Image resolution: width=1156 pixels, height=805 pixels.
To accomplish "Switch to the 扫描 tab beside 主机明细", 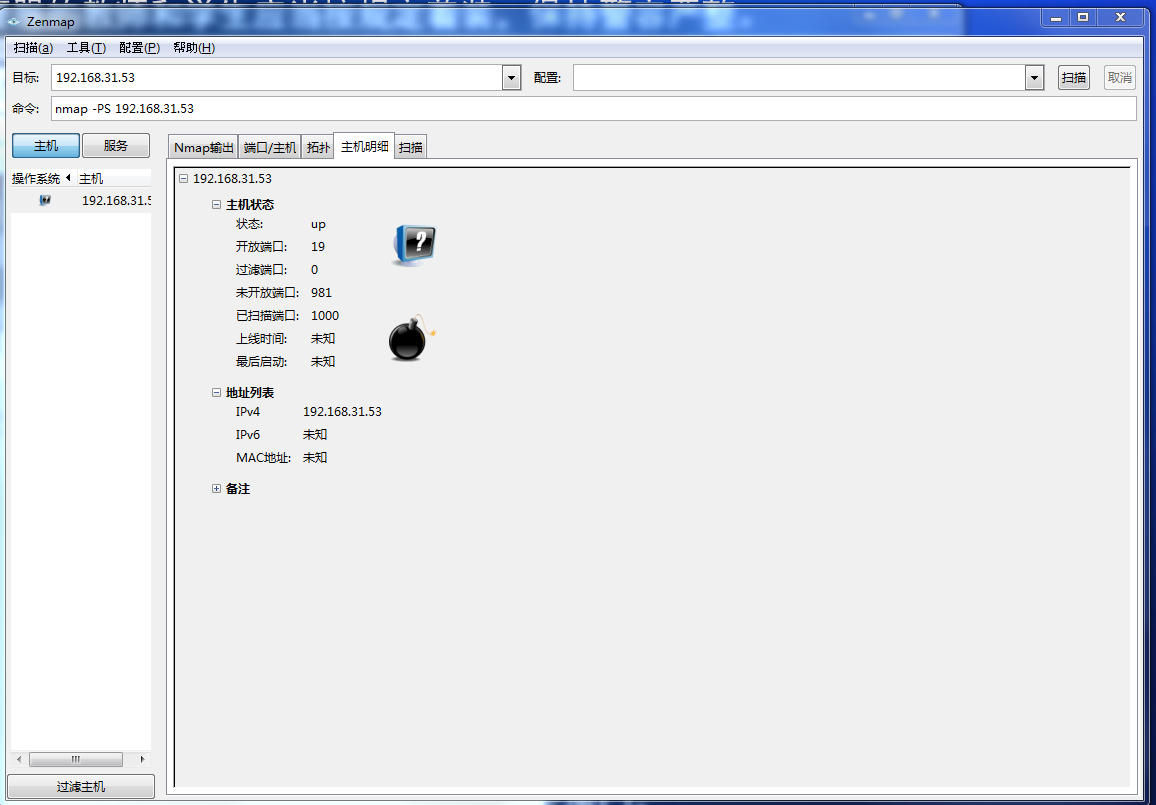I will pos(411,147).
